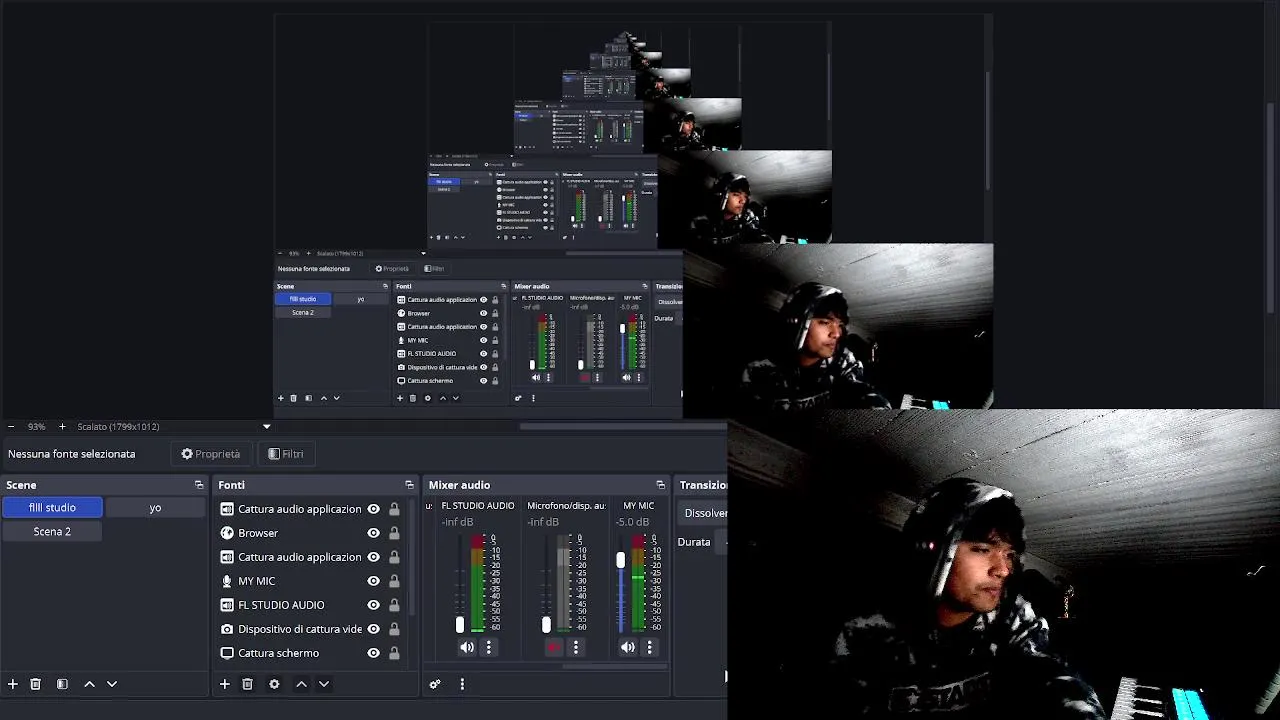
Task: Open Proprietà for the selected source
Action: 210,454
